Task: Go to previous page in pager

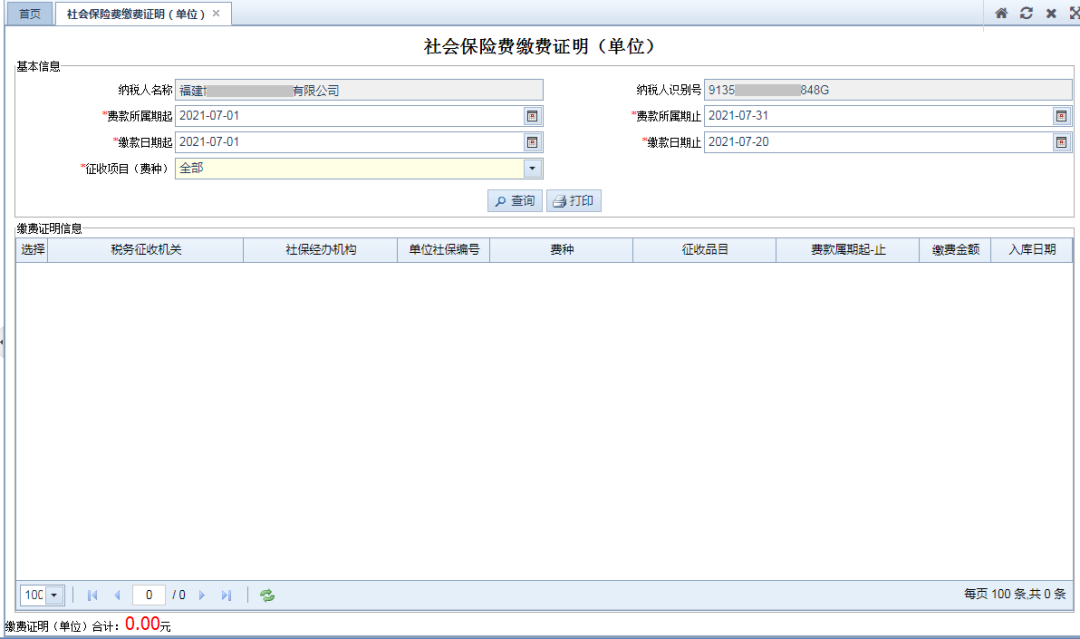Action: coord(117,595)
